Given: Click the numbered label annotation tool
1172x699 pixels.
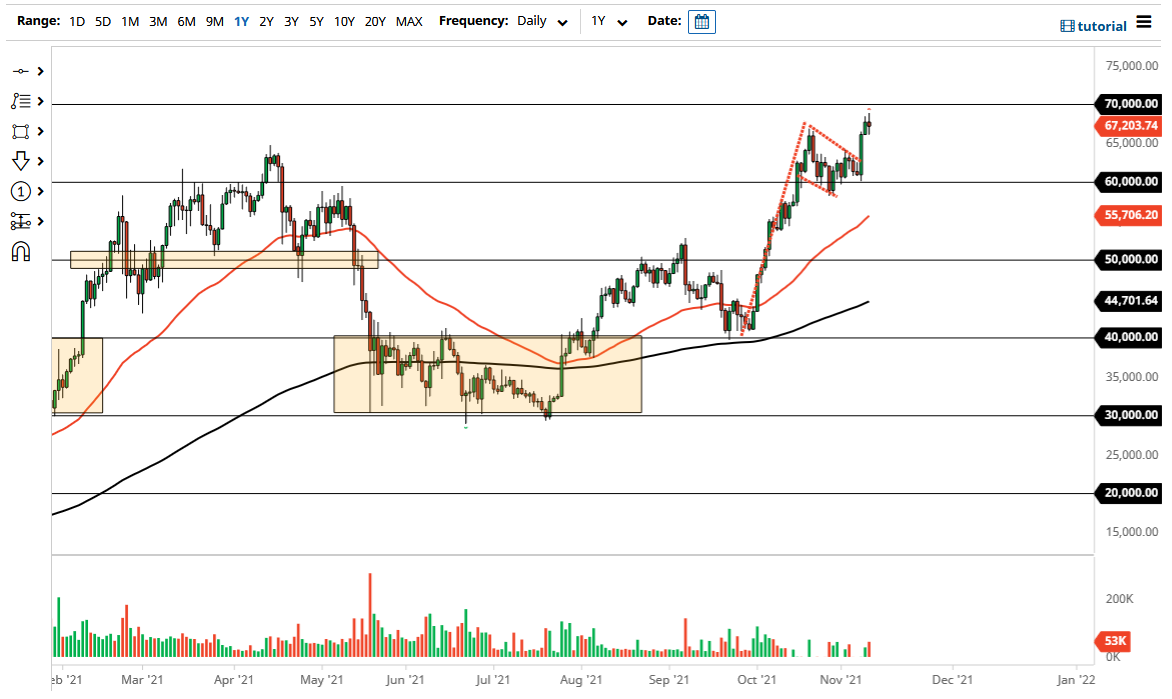Looking at the screenshot, I should pyautogui.click(x=20, y=191).
